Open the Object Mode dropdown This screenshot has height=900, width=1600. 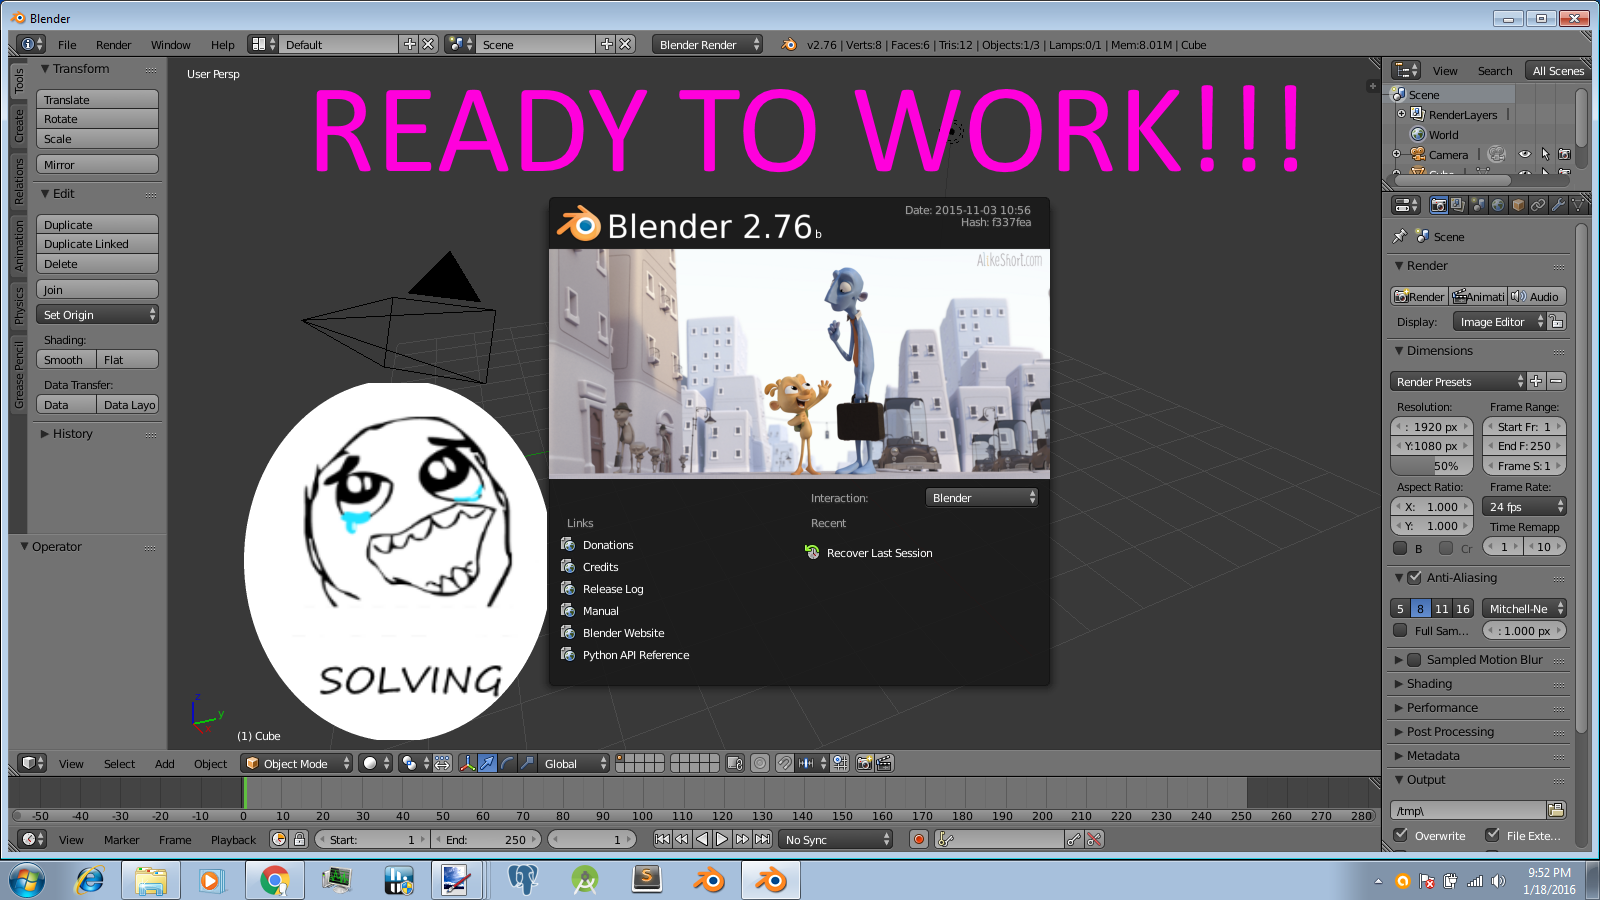(x=298, y=763)
